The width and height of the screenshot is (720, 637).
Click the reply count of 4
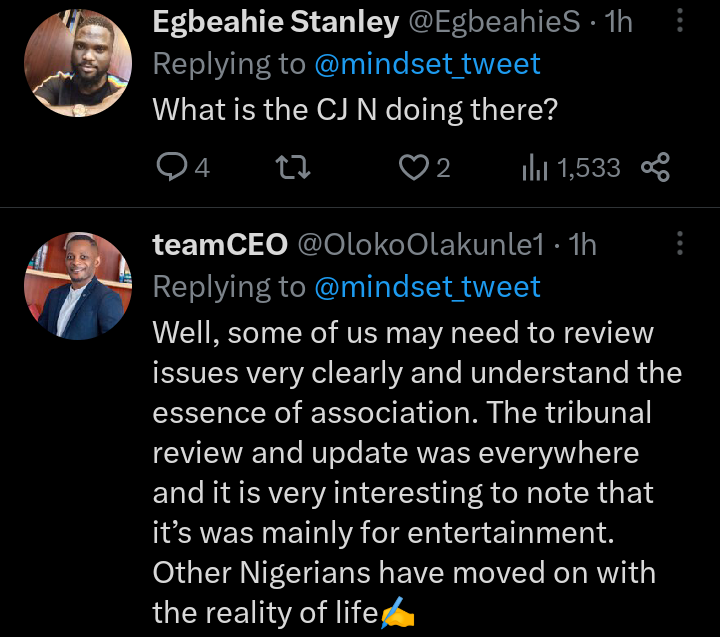pyautogui.click(x=201, y=168)
